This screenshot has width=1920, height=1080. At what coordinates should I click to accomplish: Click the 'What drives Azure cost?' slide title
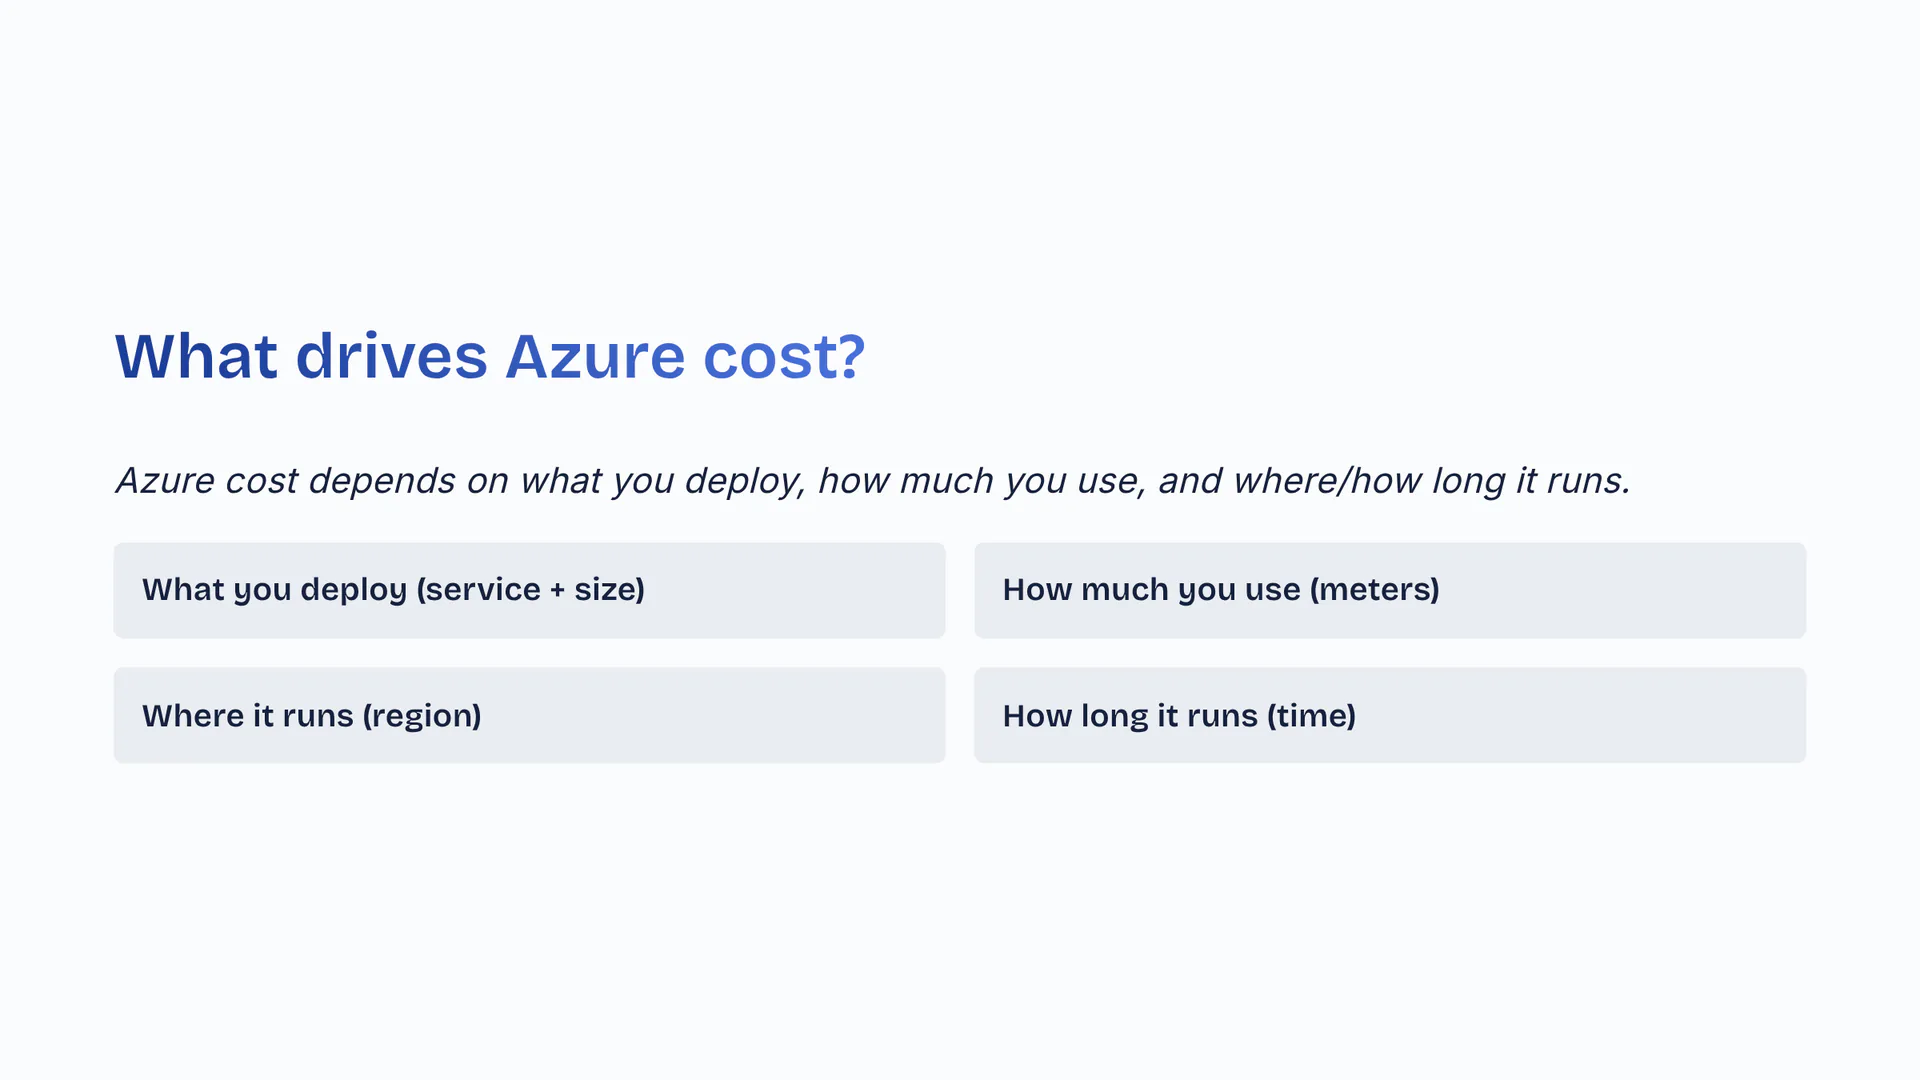coord(490,356)
